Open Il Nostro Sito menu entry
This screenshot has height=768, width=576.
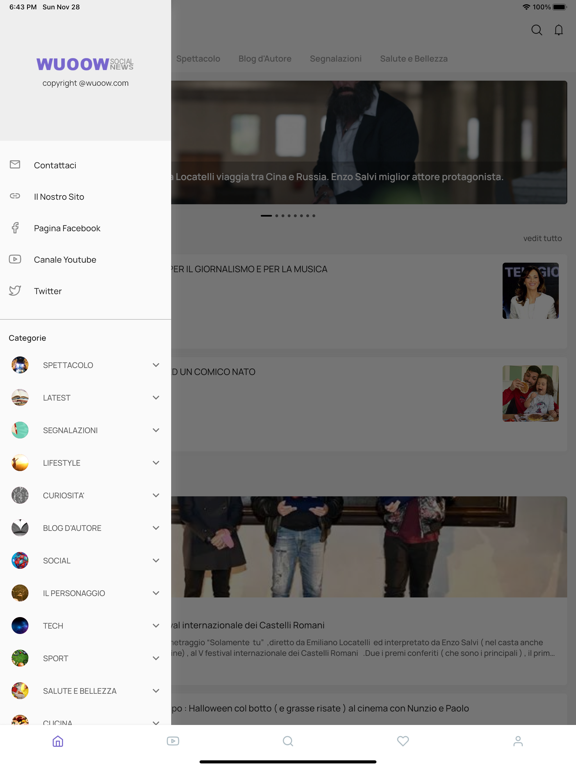pos(85,196)
